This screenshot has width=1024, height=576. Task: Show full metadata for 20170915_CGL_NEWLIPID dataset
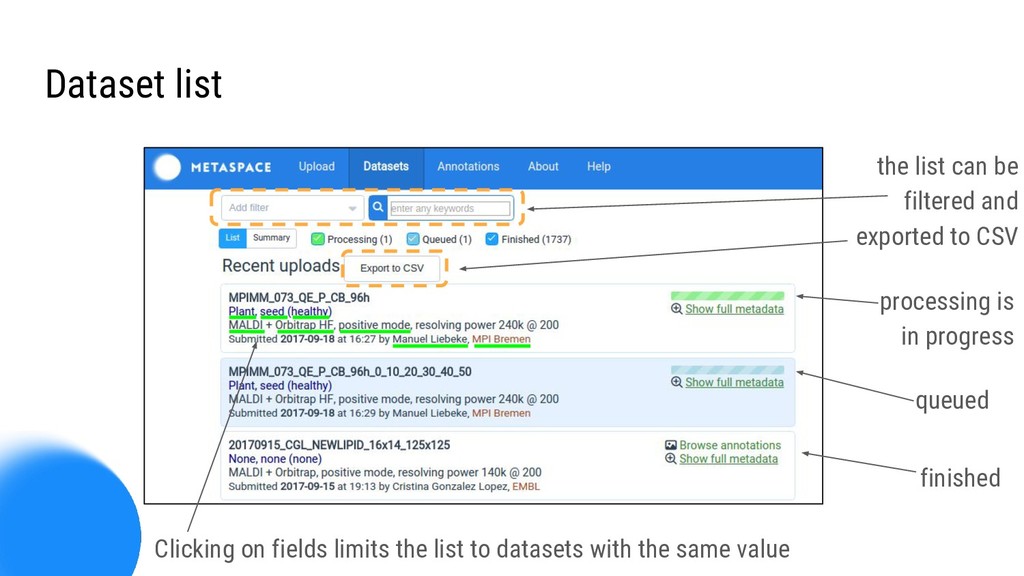coord(729,458)
